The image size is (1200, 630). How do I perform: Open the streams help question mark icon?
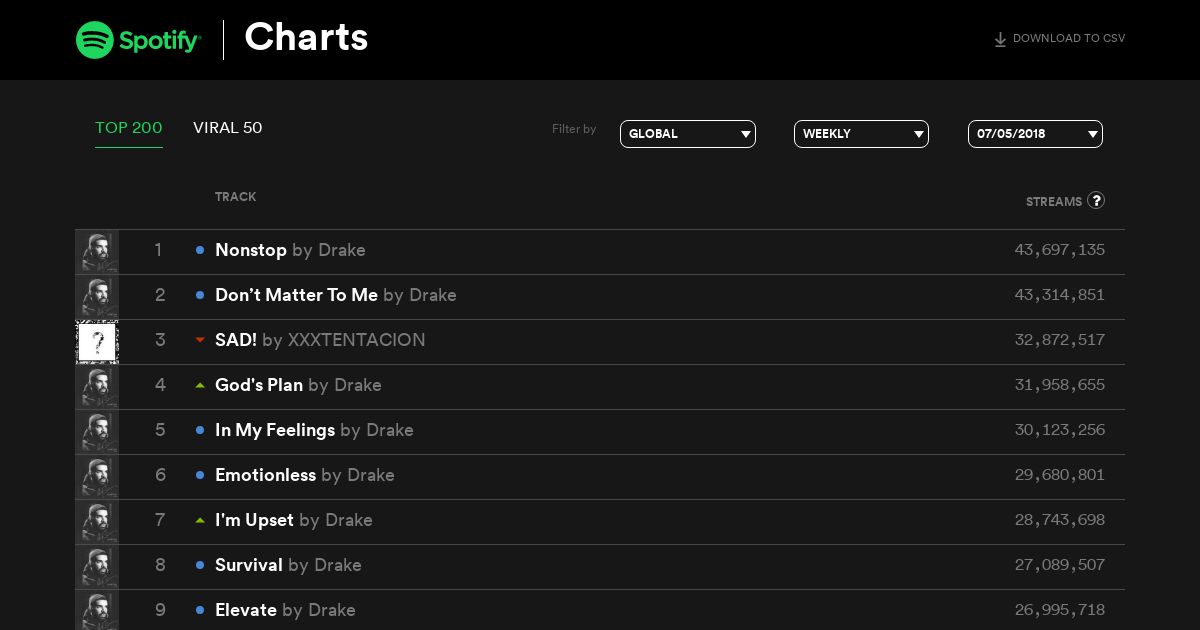tap(1096, 200)
